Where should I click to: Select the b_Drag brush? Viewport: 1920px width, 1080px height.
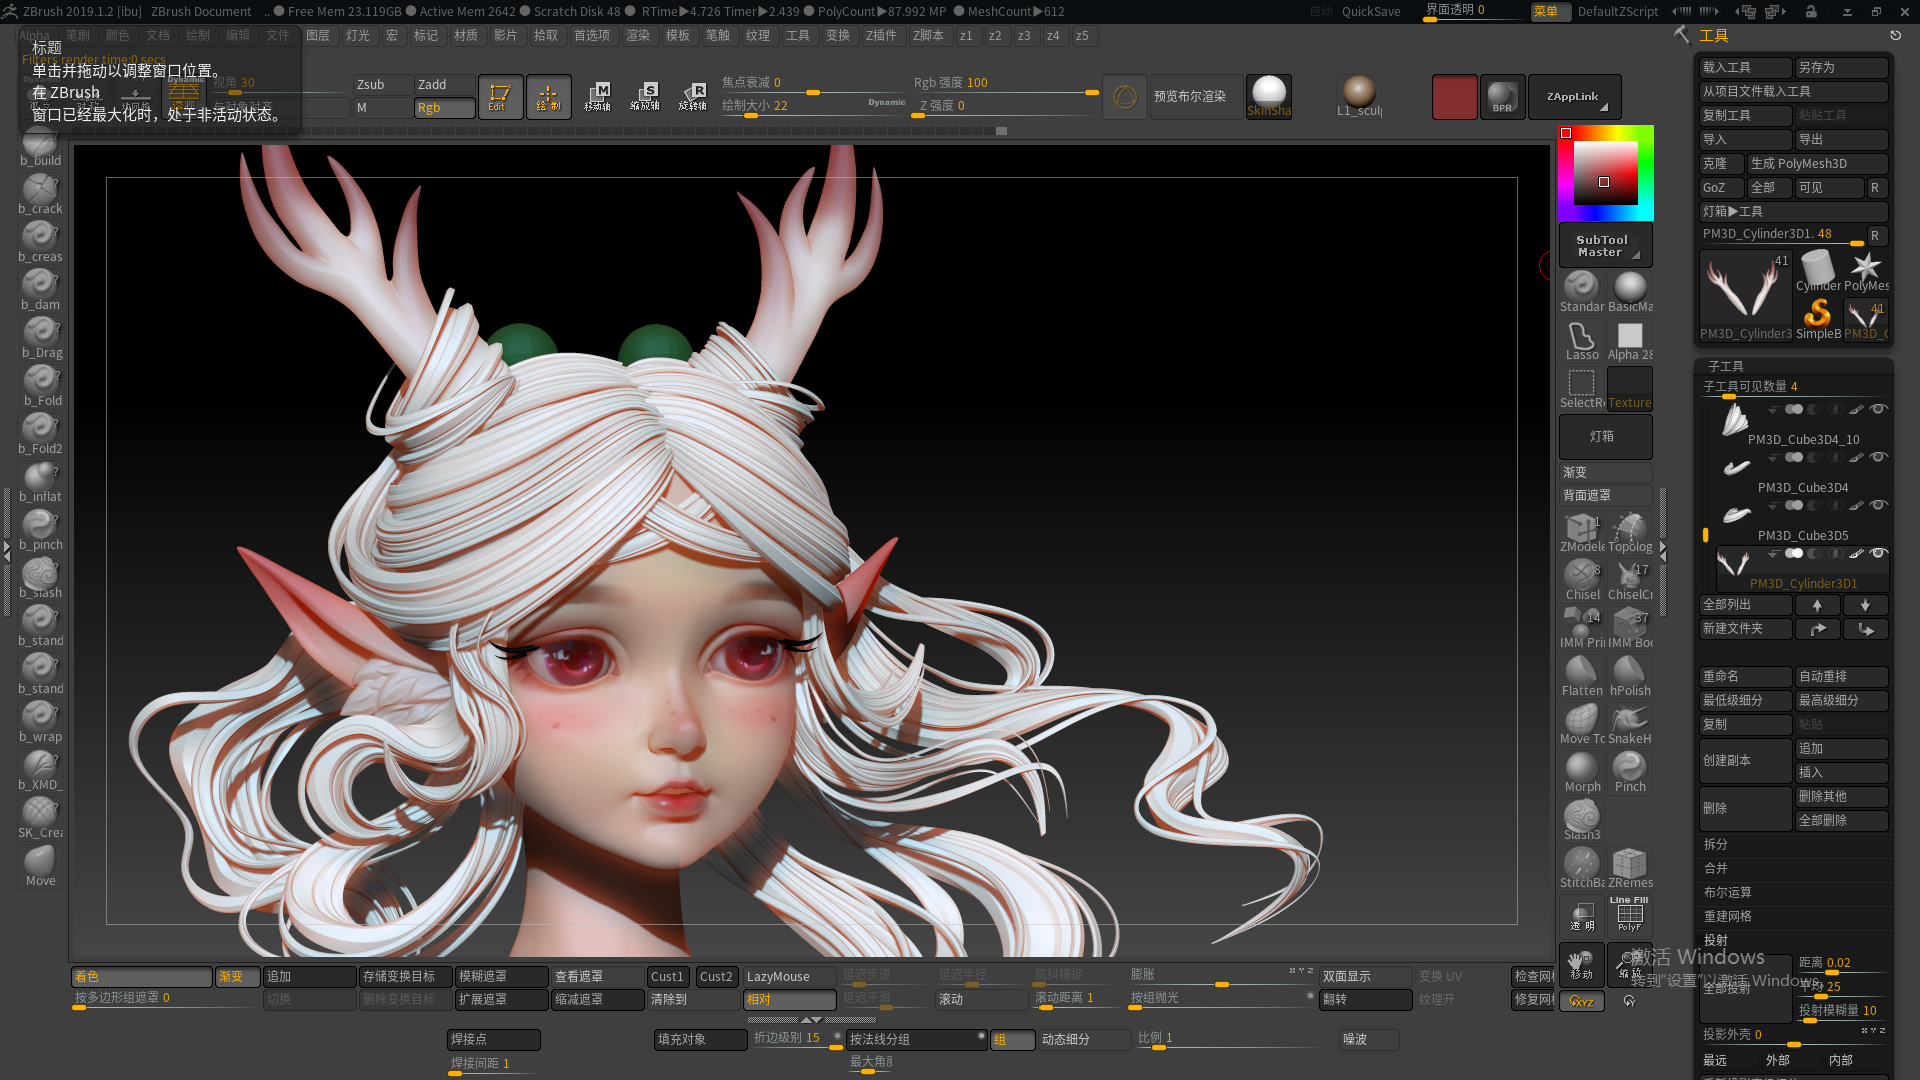(x=40, y=338)
